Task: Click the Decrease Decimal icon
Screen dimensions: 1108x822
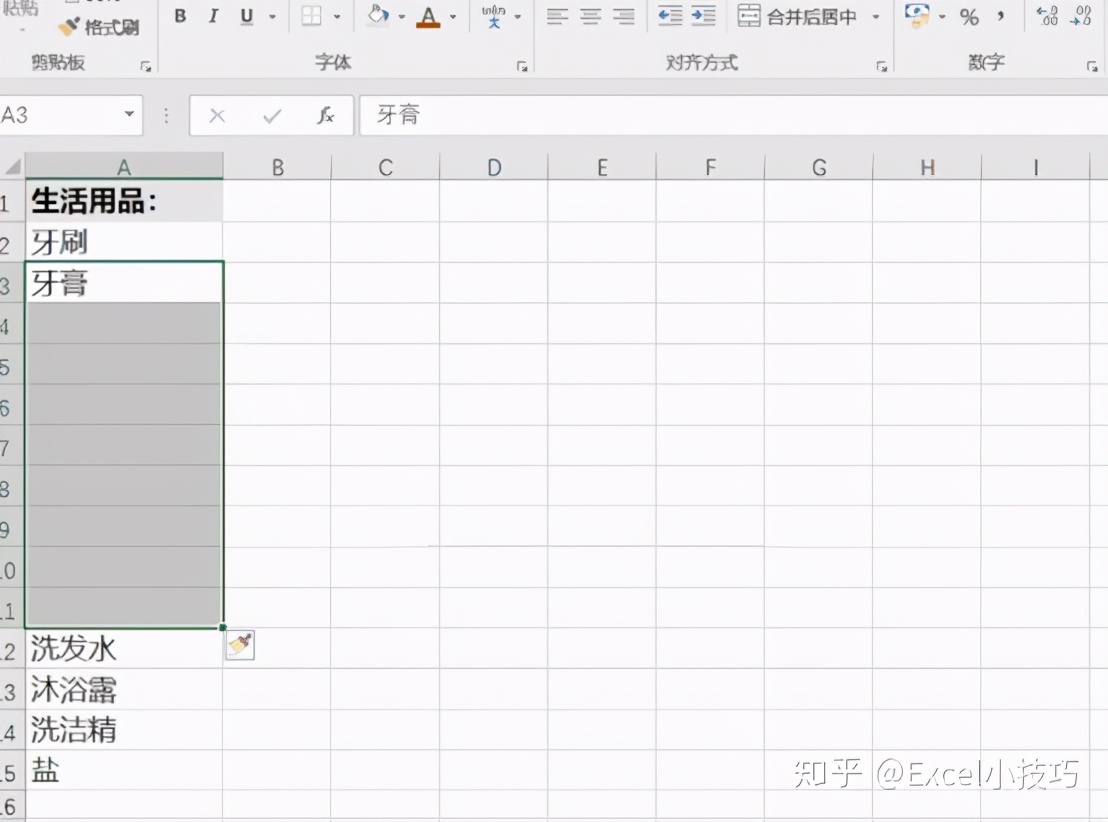Action: [x=1080, y=16]
